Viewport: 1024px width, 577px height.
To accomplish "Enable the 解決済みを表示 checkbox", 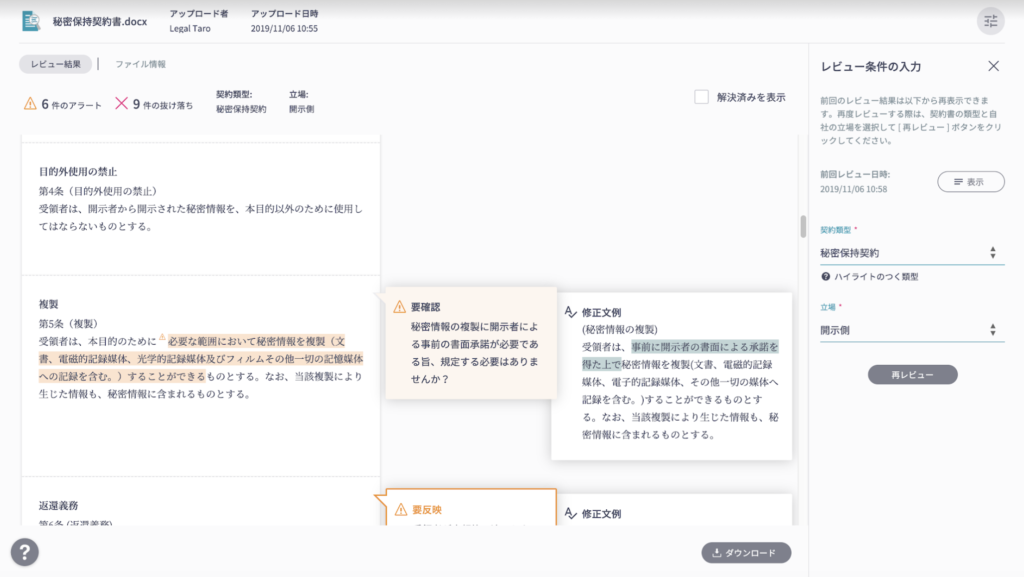I will point(702,97).
